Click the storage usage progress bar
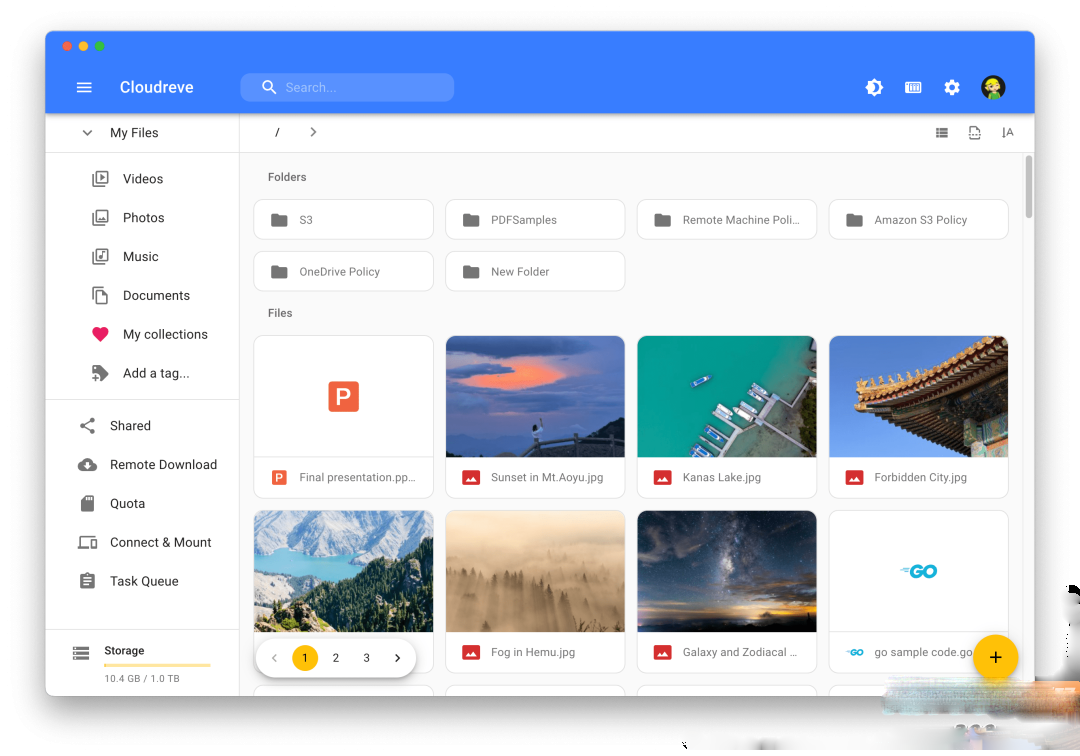Viewport: 1080px width, 756px height. pyautogui.click(x=157, y=665)
